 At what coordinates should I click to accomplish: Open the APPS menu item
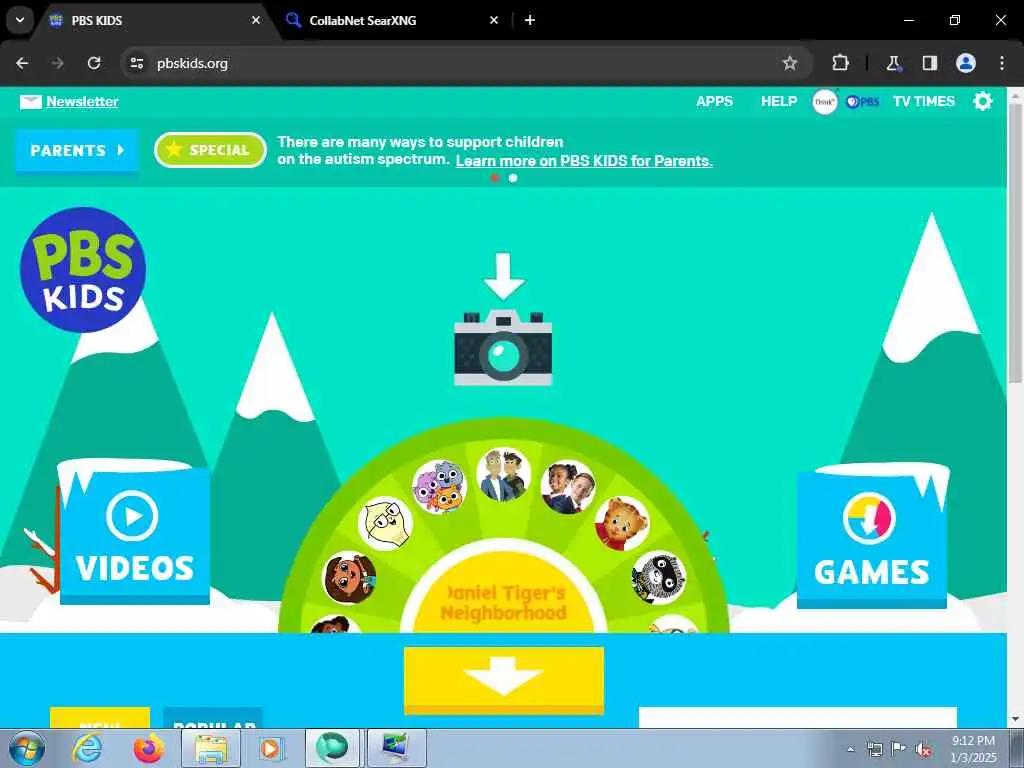tap(714, 101)
